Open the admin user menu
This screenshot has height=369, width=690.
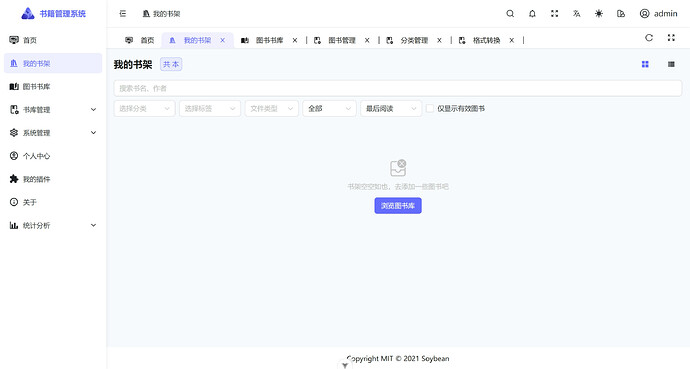[x=658, y=14]
